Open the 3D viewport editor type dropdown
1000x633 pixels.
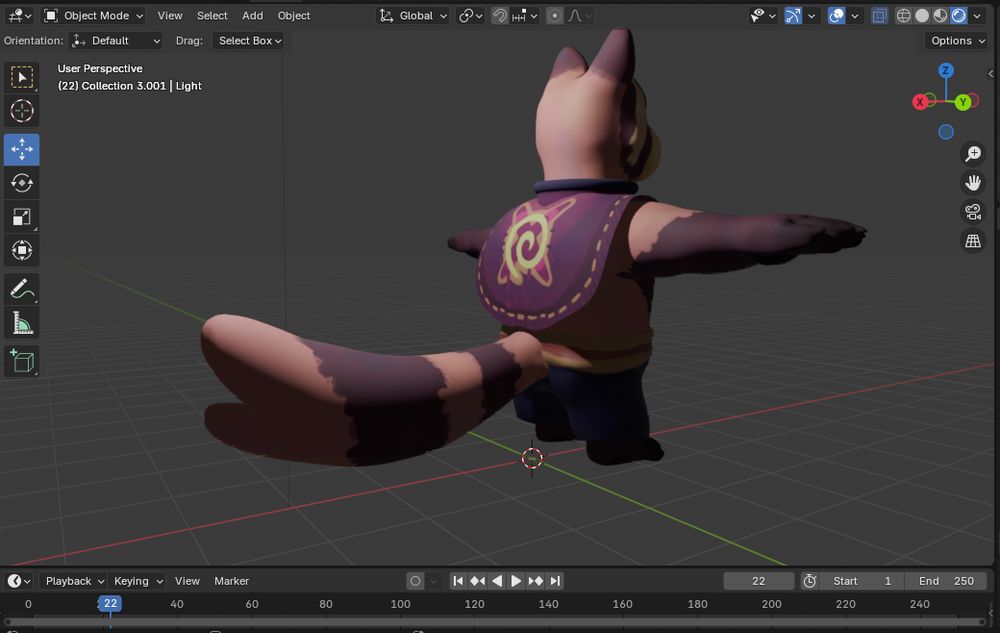click(20, 16)
